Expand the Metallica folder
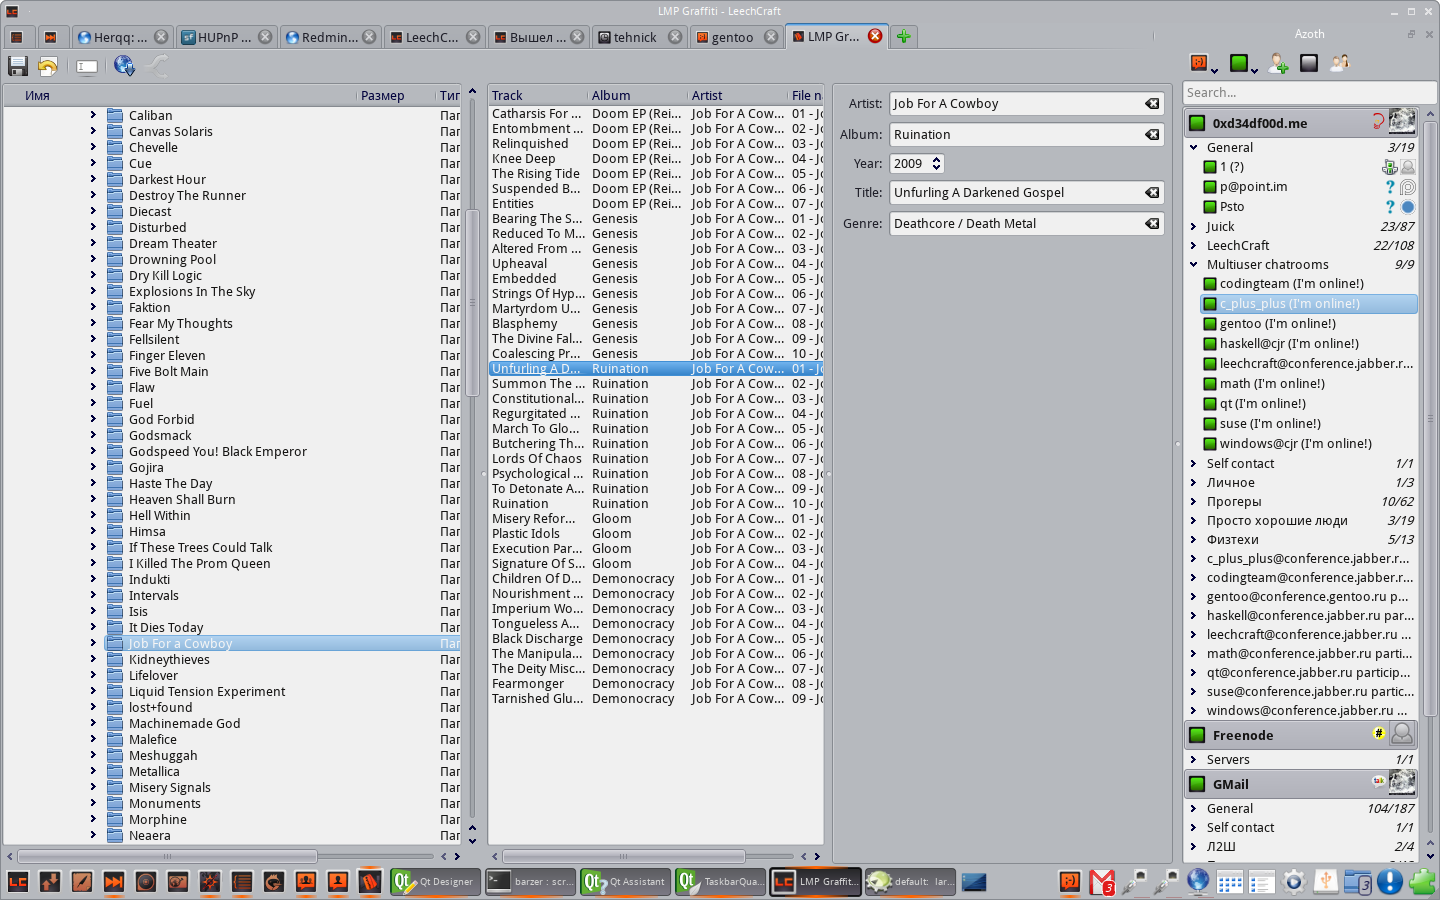 click(x=94, y=772)
